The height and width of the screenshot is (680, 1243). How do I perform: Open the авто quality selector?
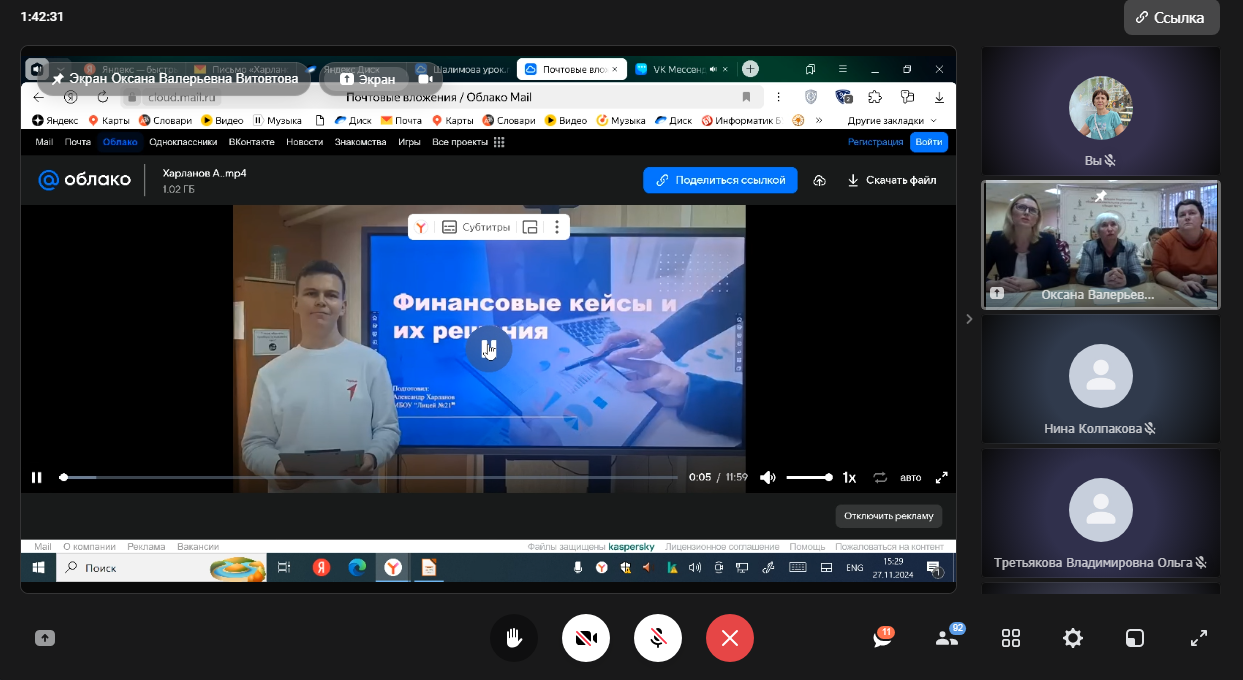[910, 477]
